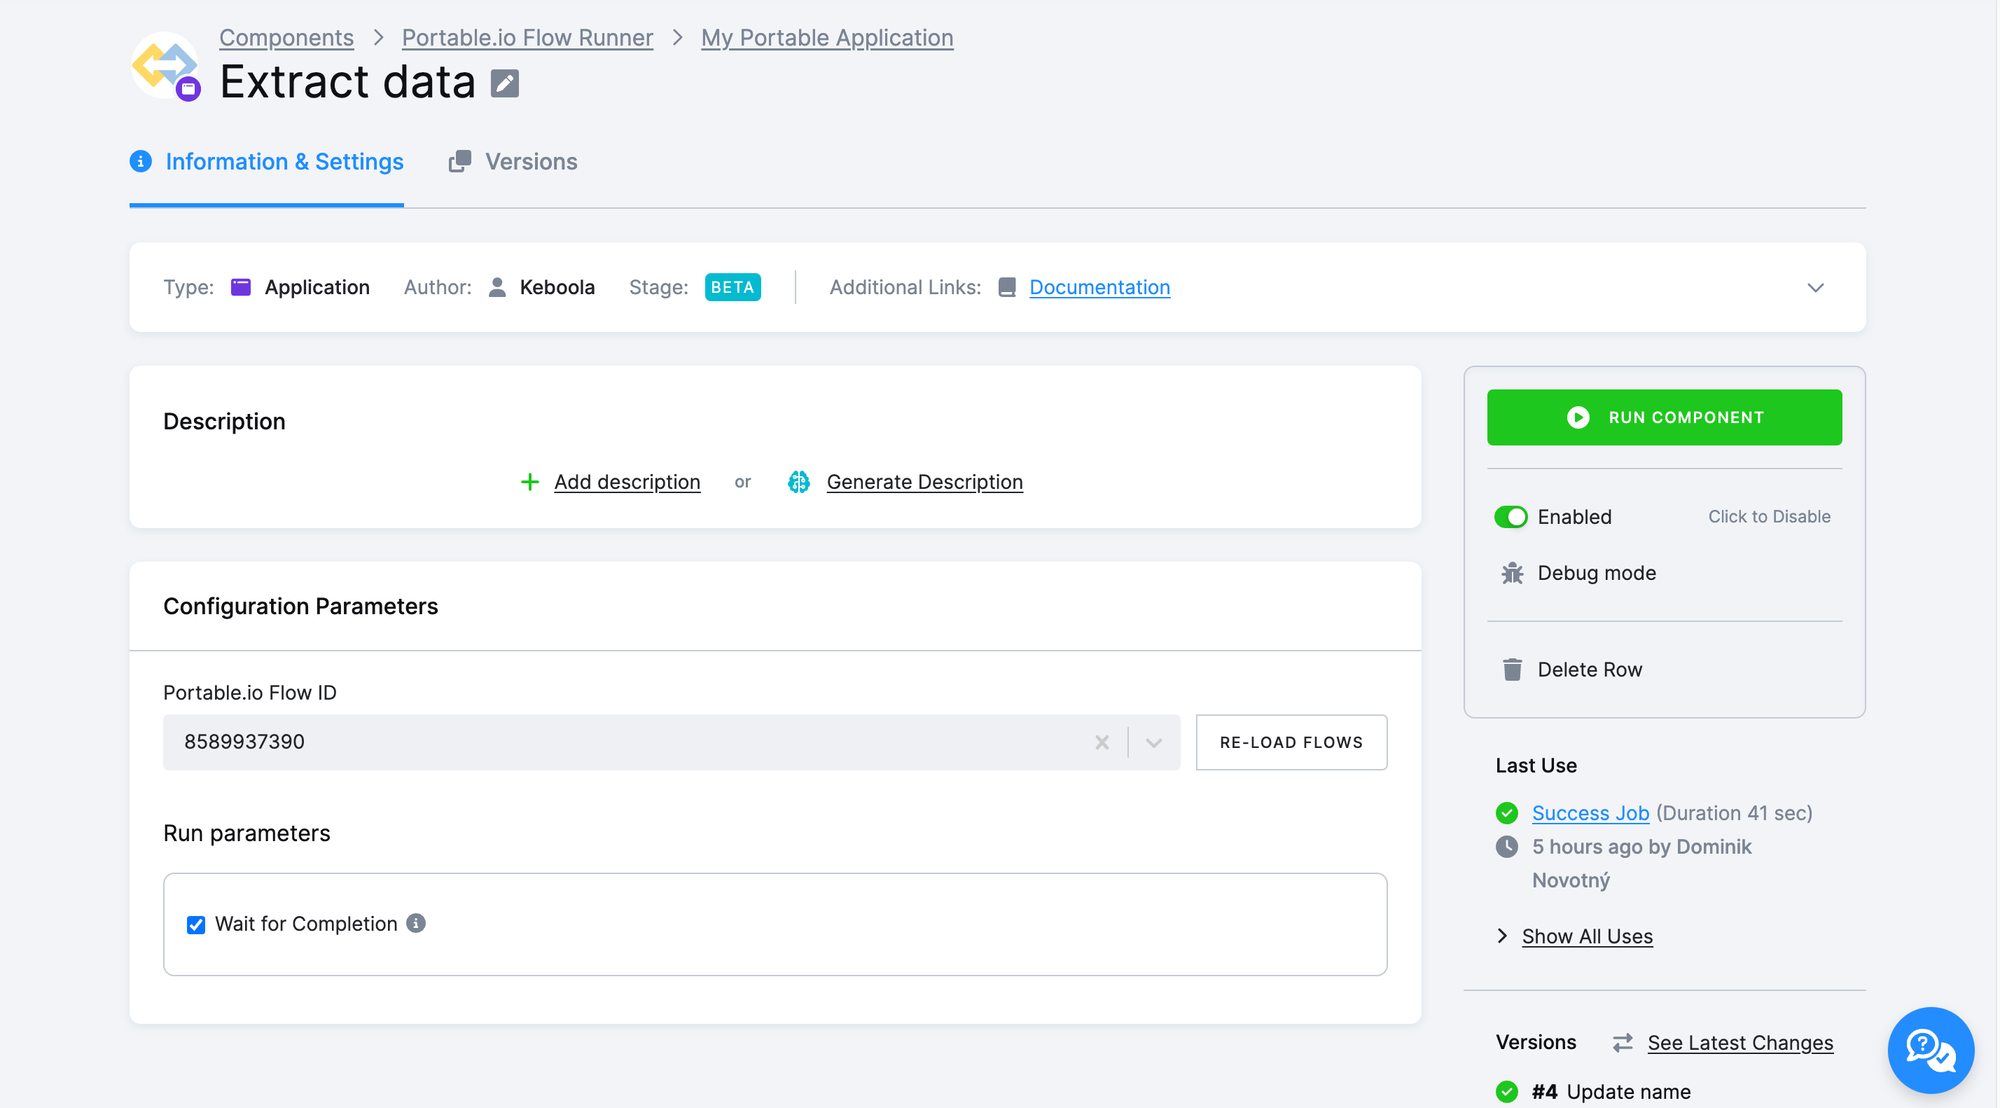Click the info icon beside Wait for Completion
The width and height of the screenshot is (2000, 1108).
click(x=416, y=924)
